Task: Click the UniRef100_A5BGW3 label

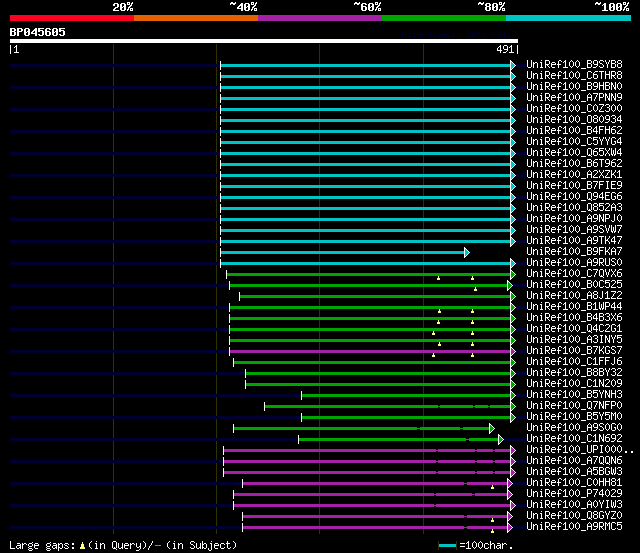Action: click(574, 472)
